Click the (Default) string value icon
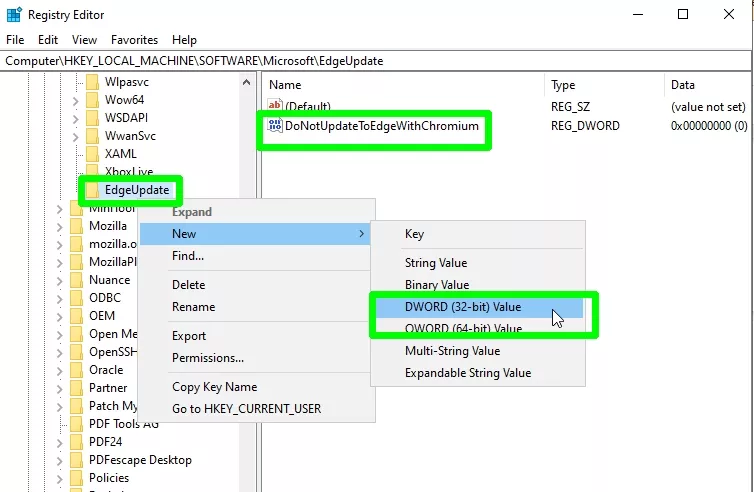Screen dimensions: 754x492 point(275,104)
